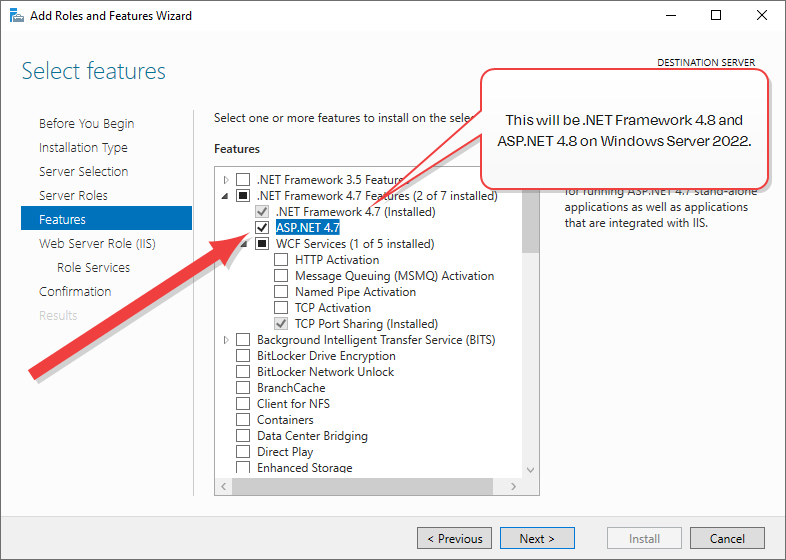This screenshot has height=560, width=786.
Task: Expand the .NET Framework 3.5 Features node
Action: 226,179
